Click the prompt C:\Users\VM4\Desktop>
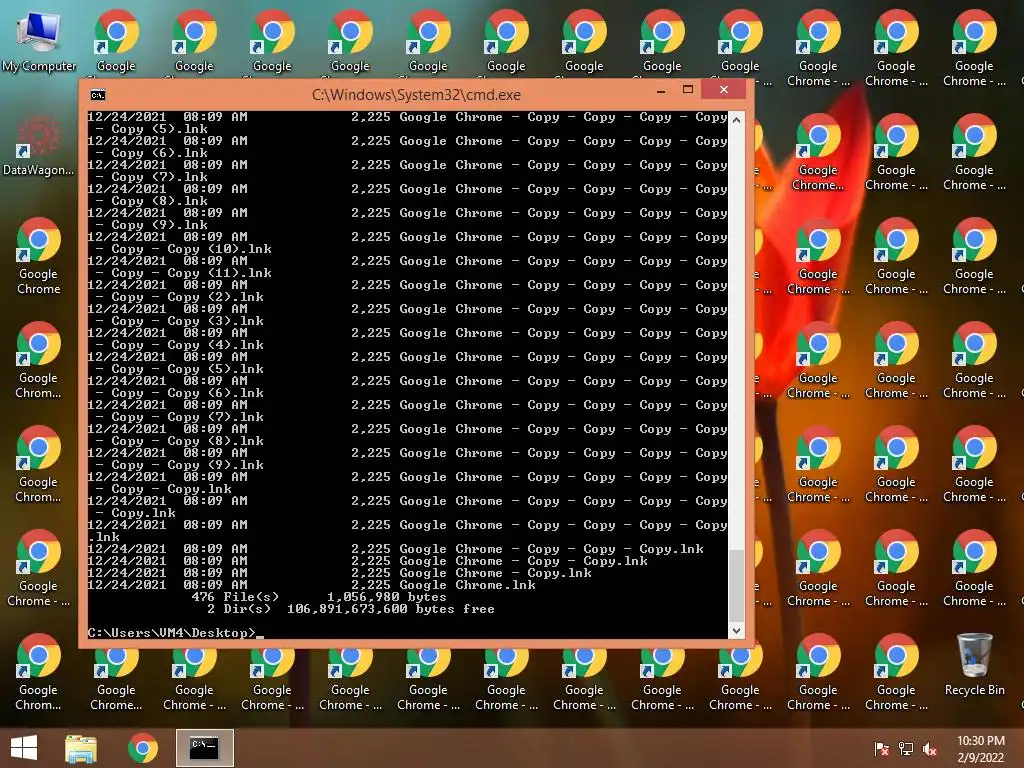The width and height of the screenshot is (1024, 768). [x=172, y=633]
